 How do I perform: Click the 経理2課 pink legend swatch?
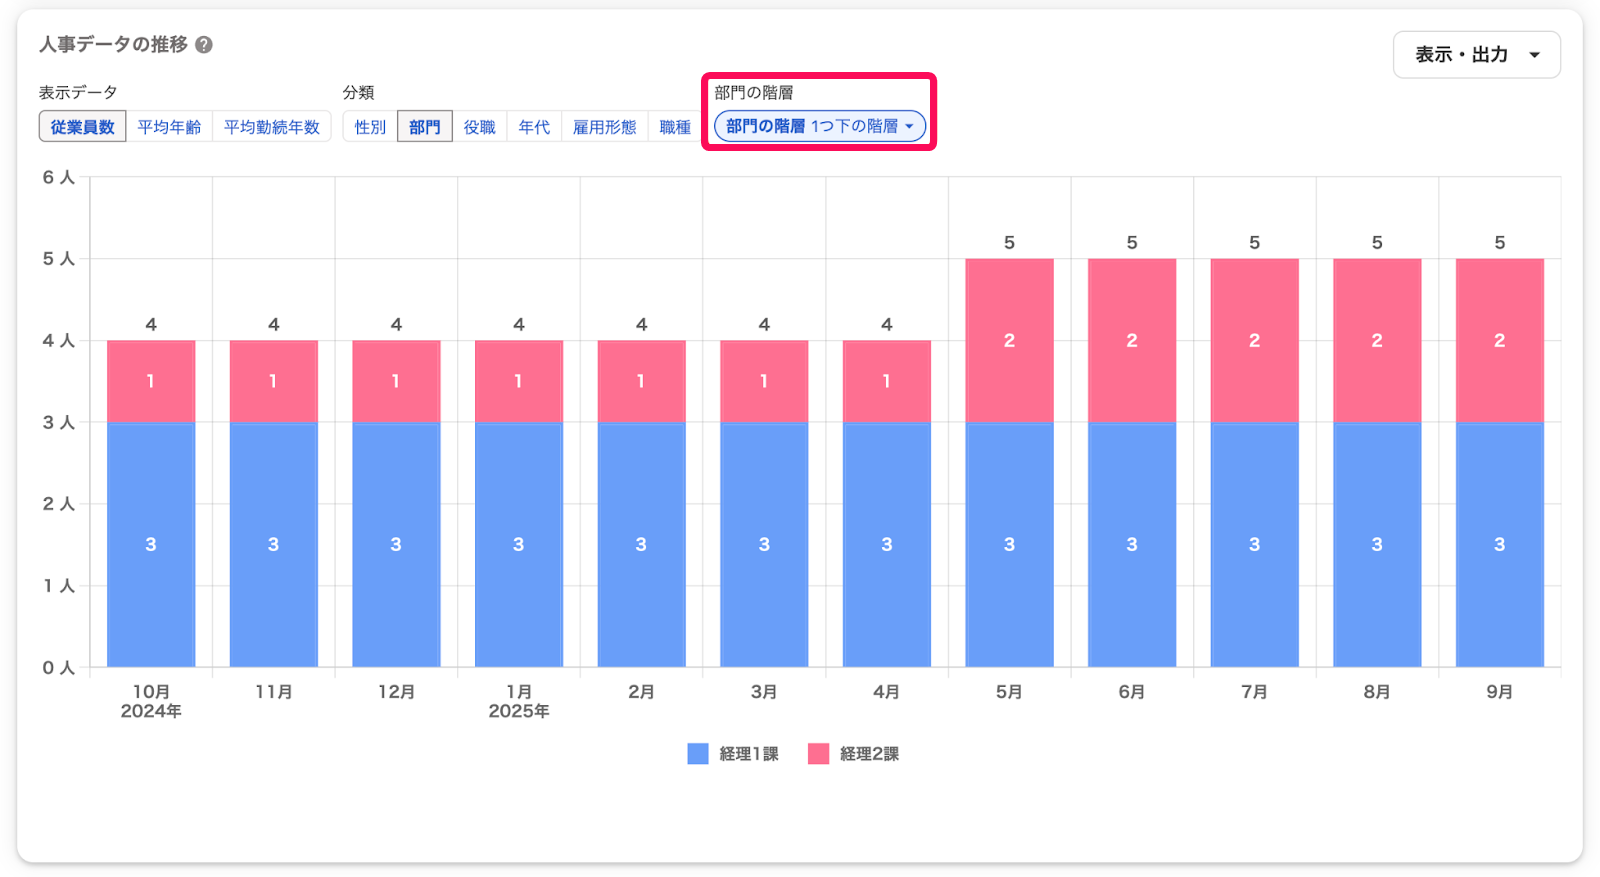818,754
